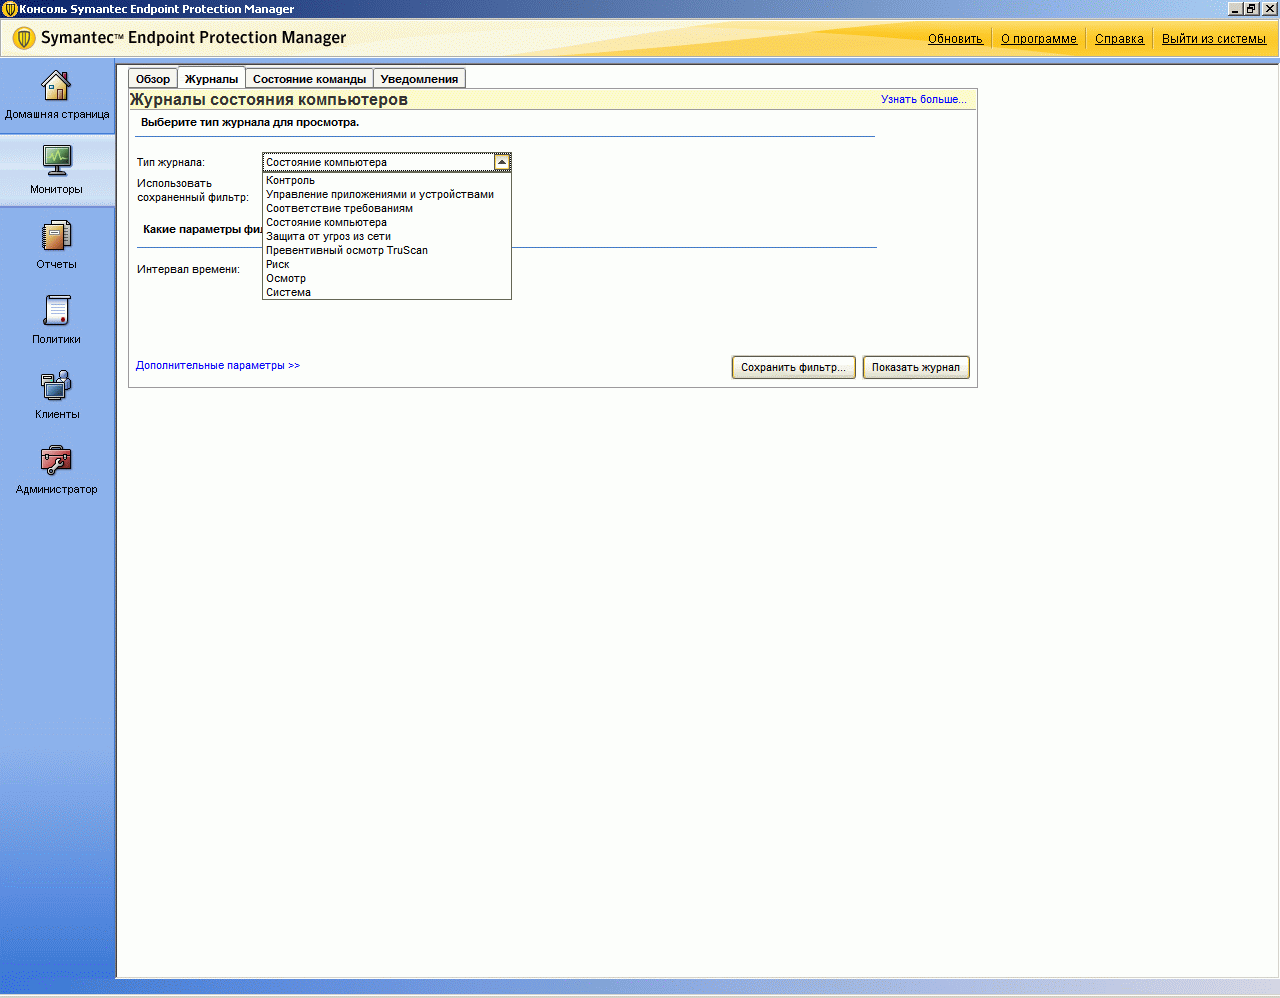The height and width of the screenshot is (998, 1280).
Task: Click the Журналы состояния компьютеров heading
Action: point(269,100)
